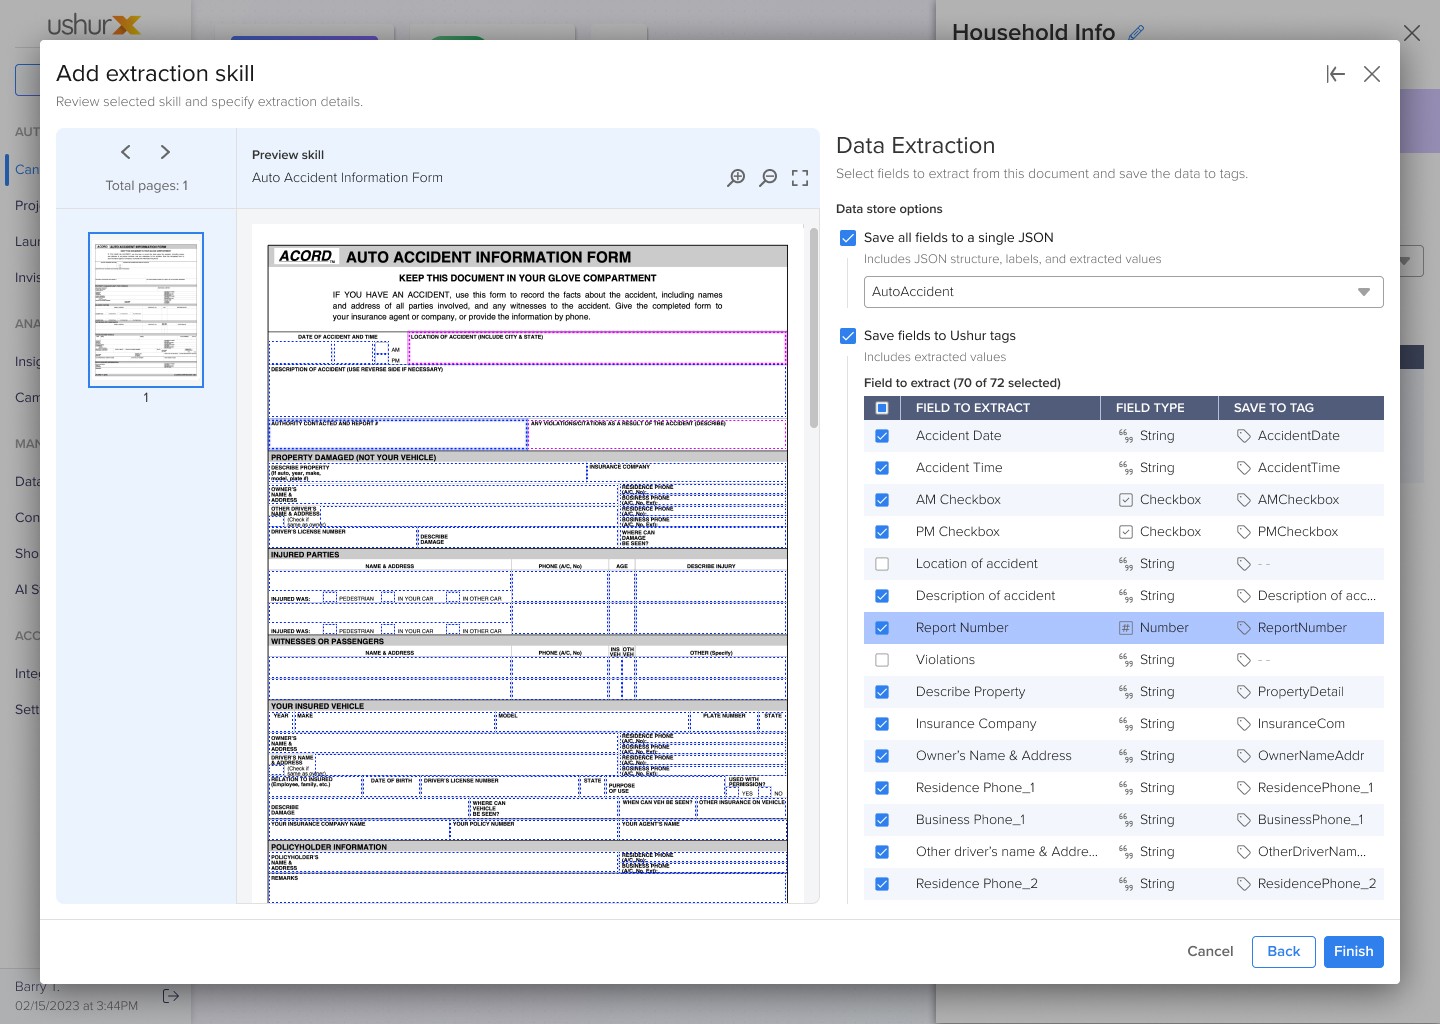
Task: Toggle the select-all checkbox in table header
Action: click(882, 408)
